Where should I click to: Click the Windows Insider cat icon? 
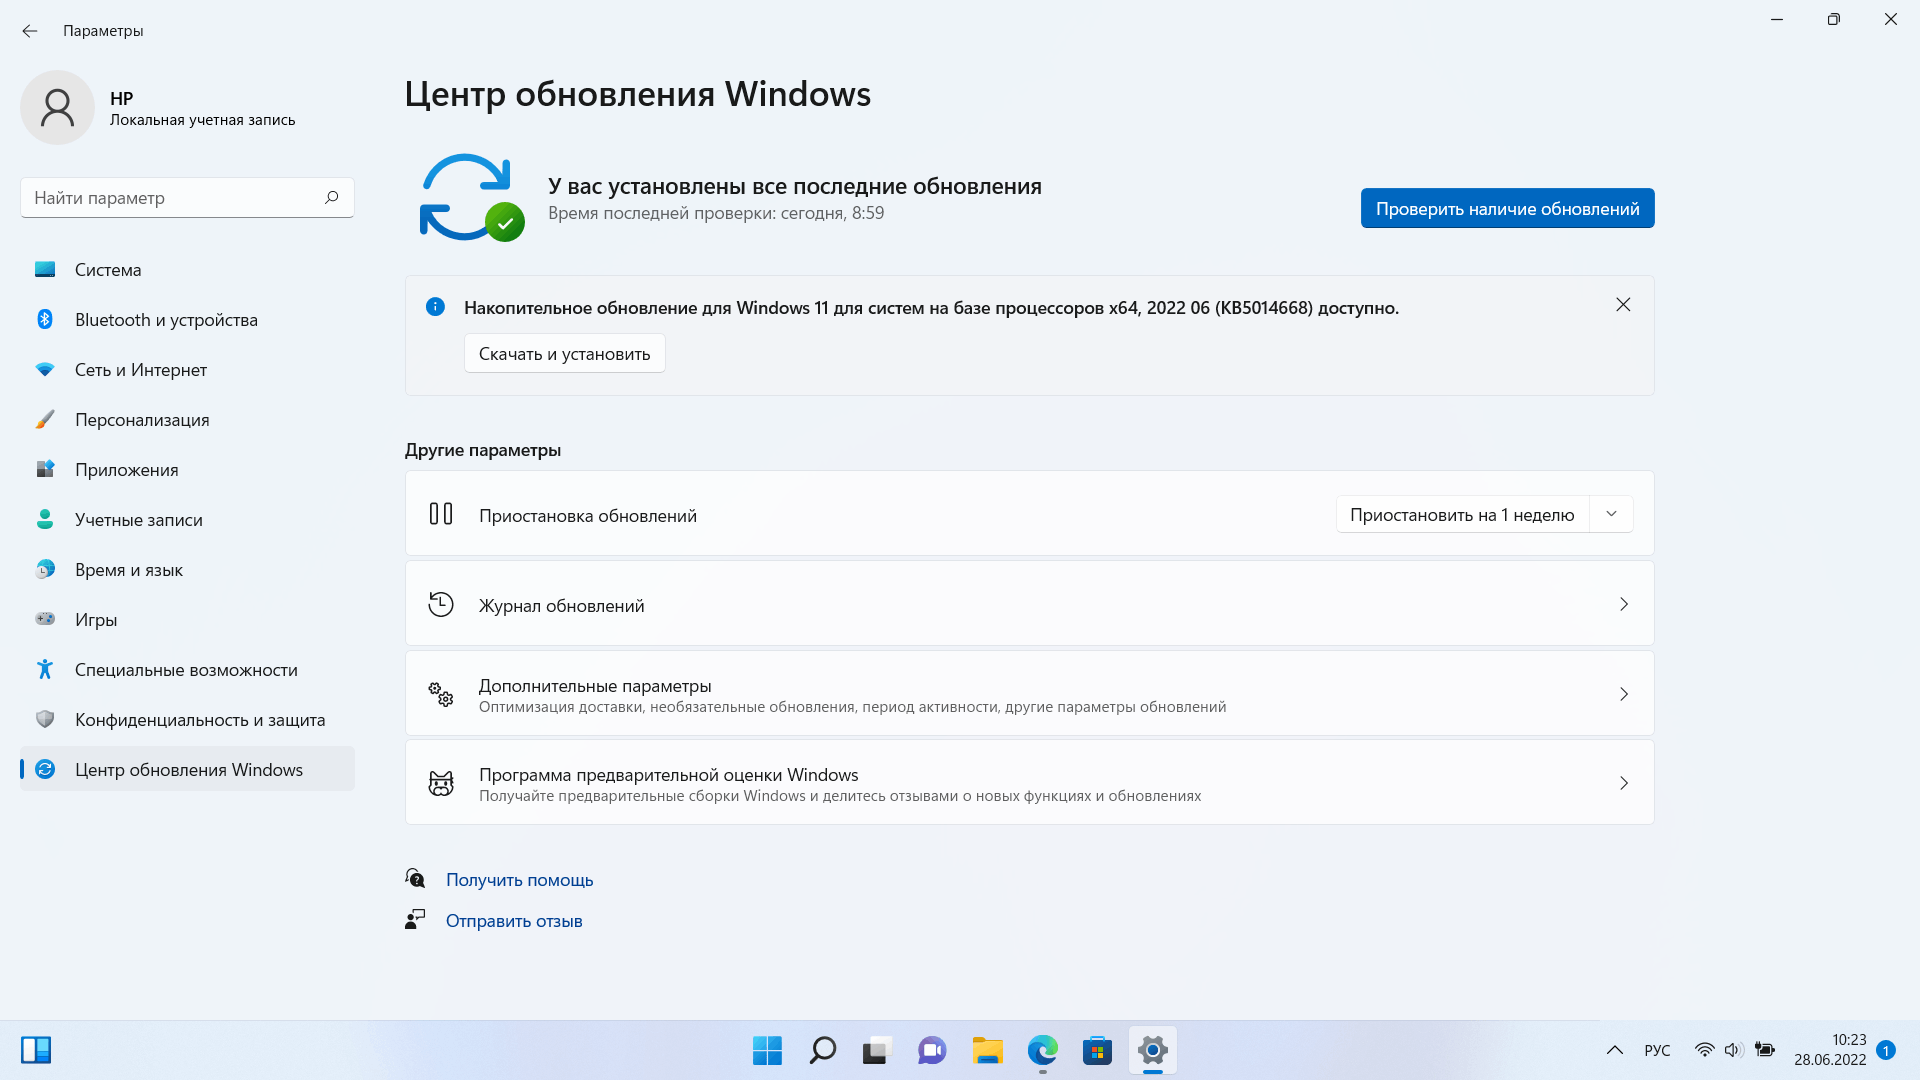tap(441, 783)
